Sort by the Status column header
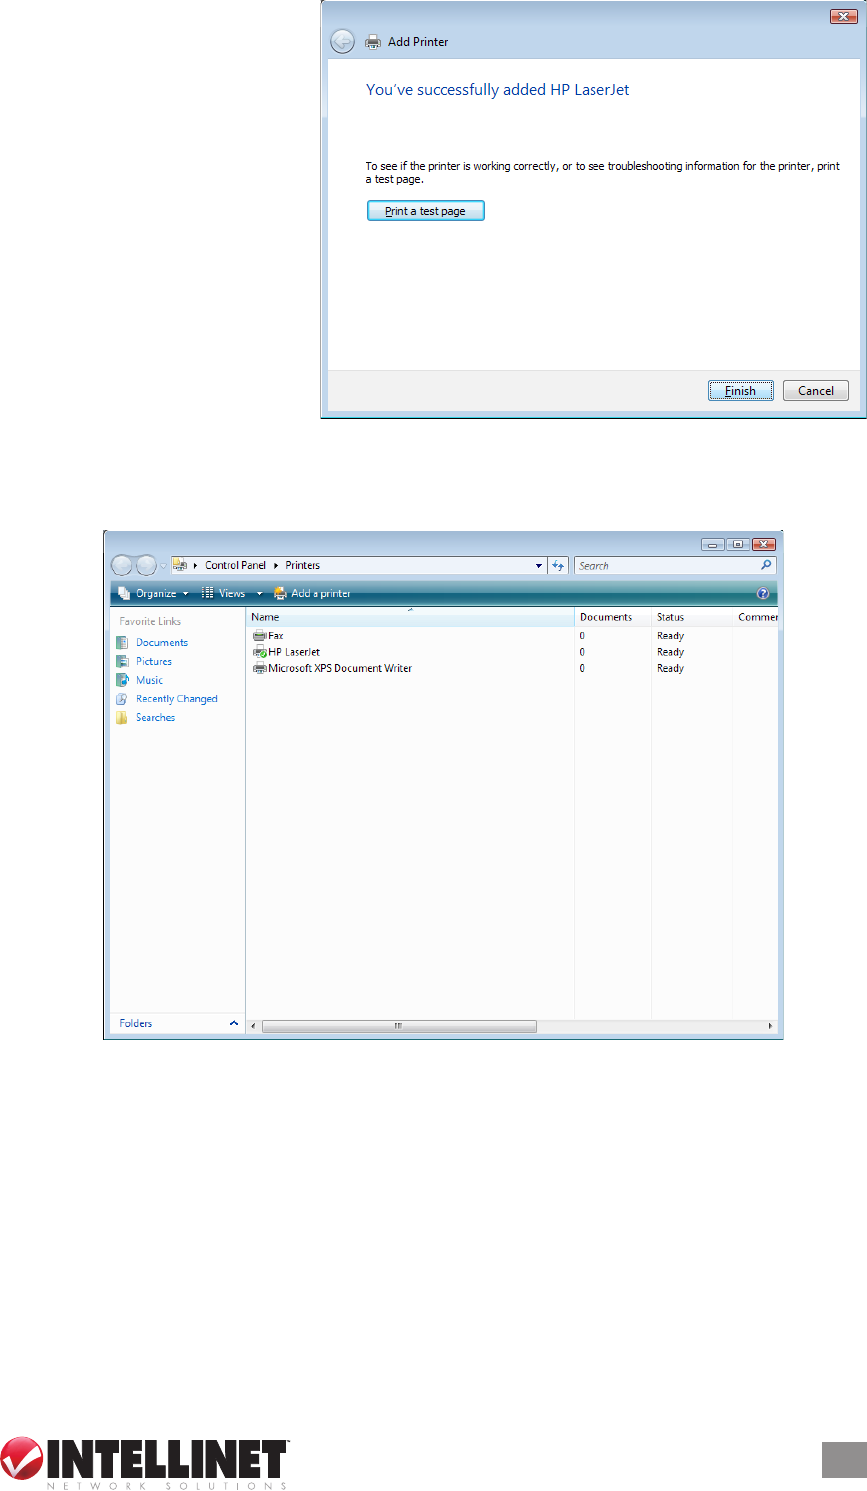The height and width of the screenshot is (1491, 867). click(x=692, y=618)
